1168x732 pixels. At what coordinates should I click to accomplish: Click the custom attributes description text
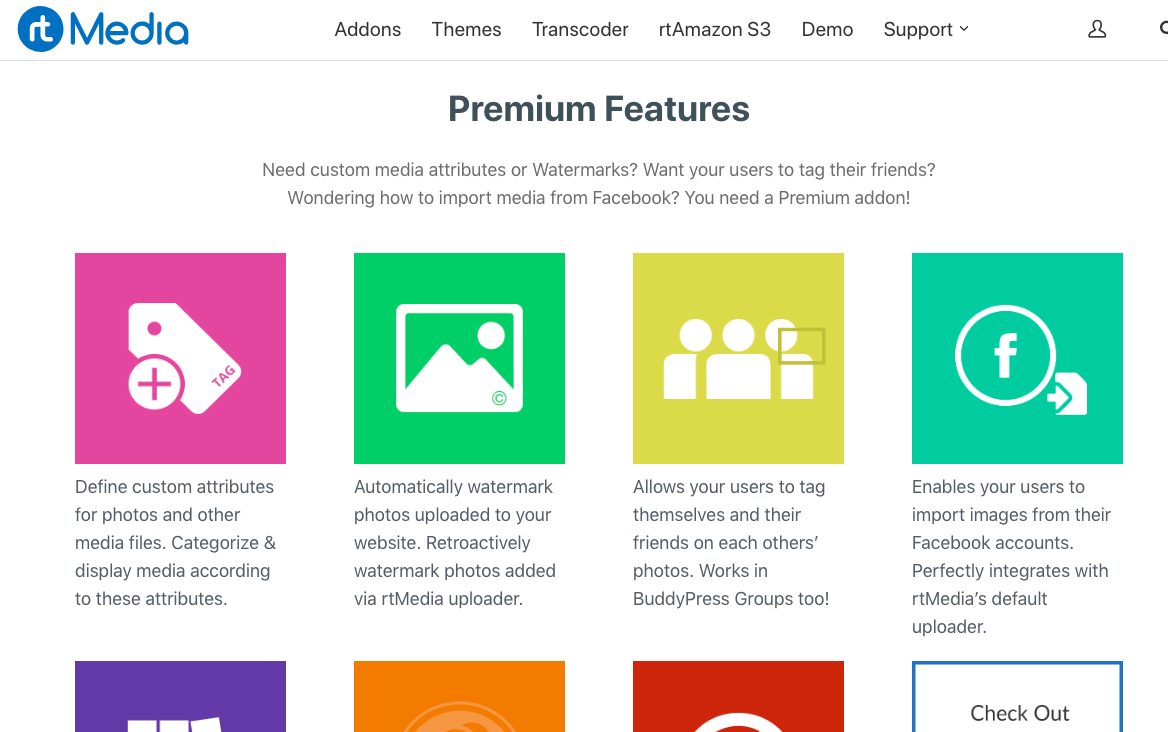pyautogui.click(x=176, y=543)
